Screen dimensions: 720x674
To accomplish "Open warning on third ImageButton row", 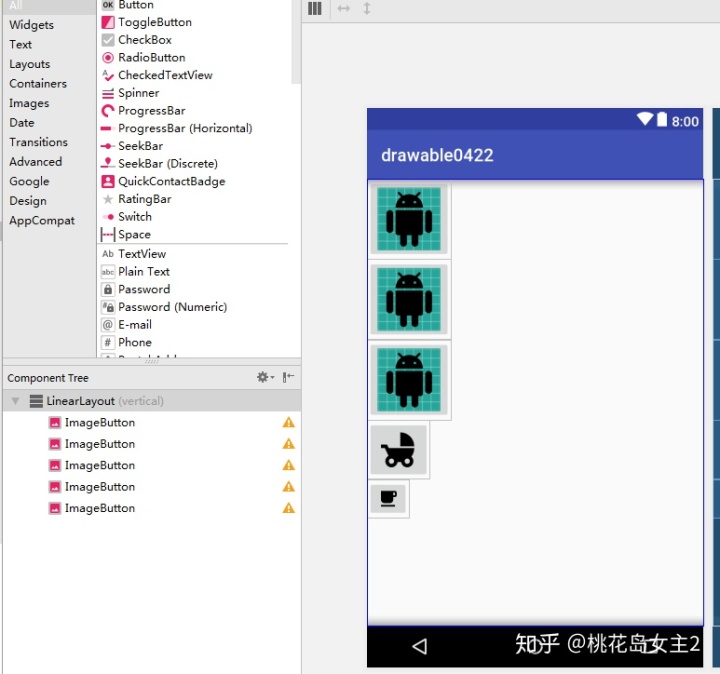I will pos(288,465).
